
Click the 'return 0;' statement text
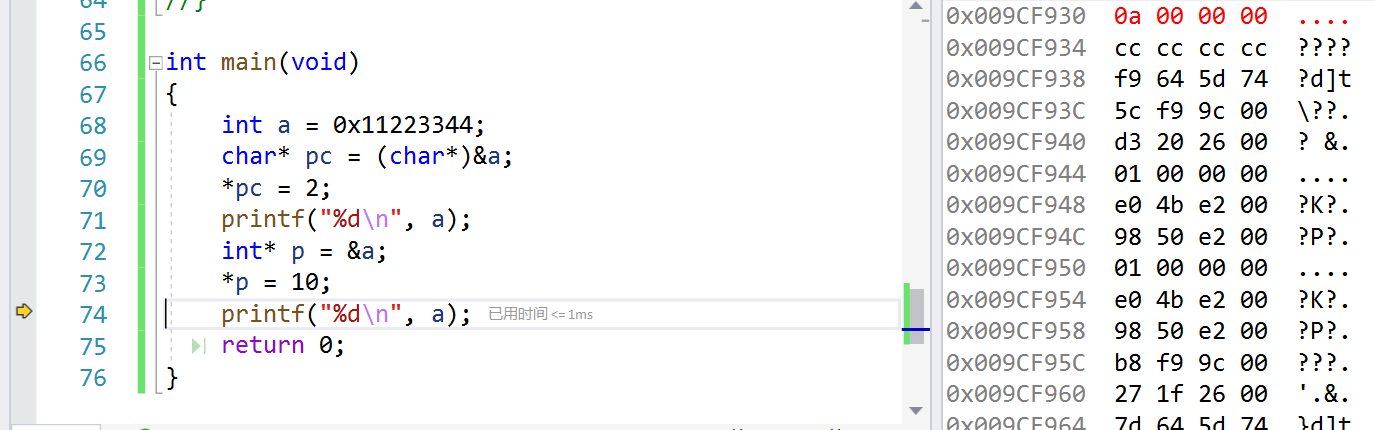[283, 345]
